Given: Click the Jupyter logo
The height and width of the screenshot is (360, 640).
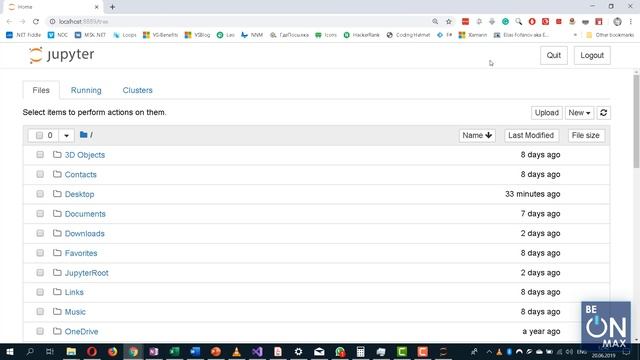Looking at the screenshot, I should (62, 55).
